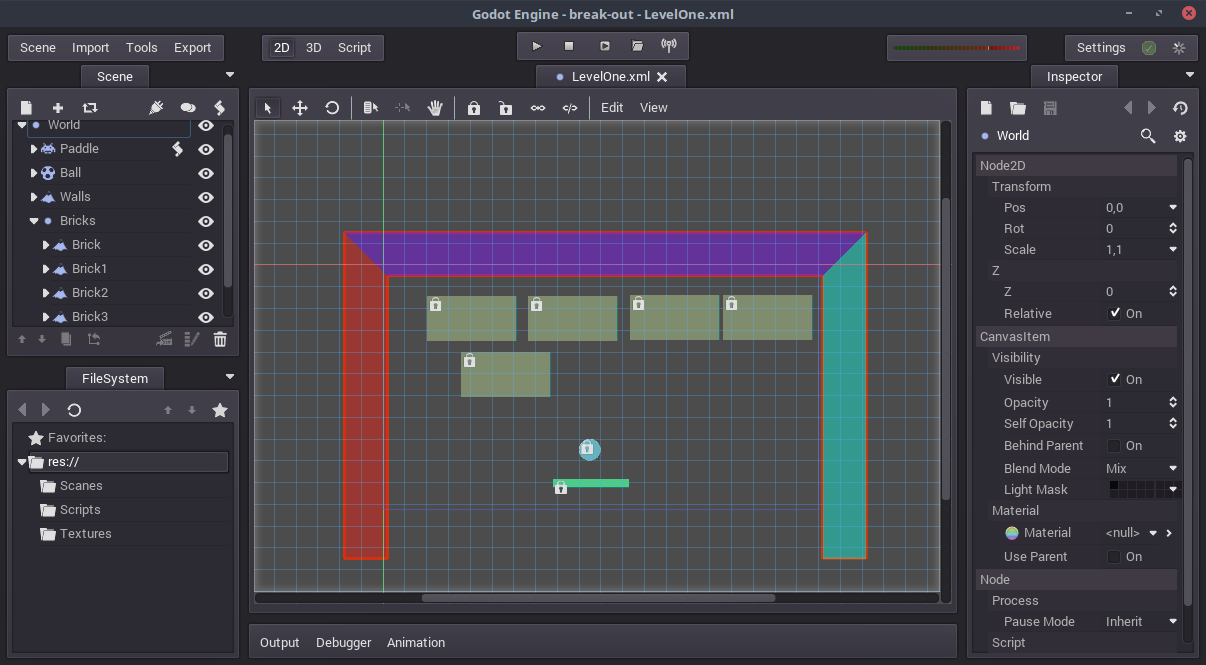Lock the selected object

[x=473, y=107]
